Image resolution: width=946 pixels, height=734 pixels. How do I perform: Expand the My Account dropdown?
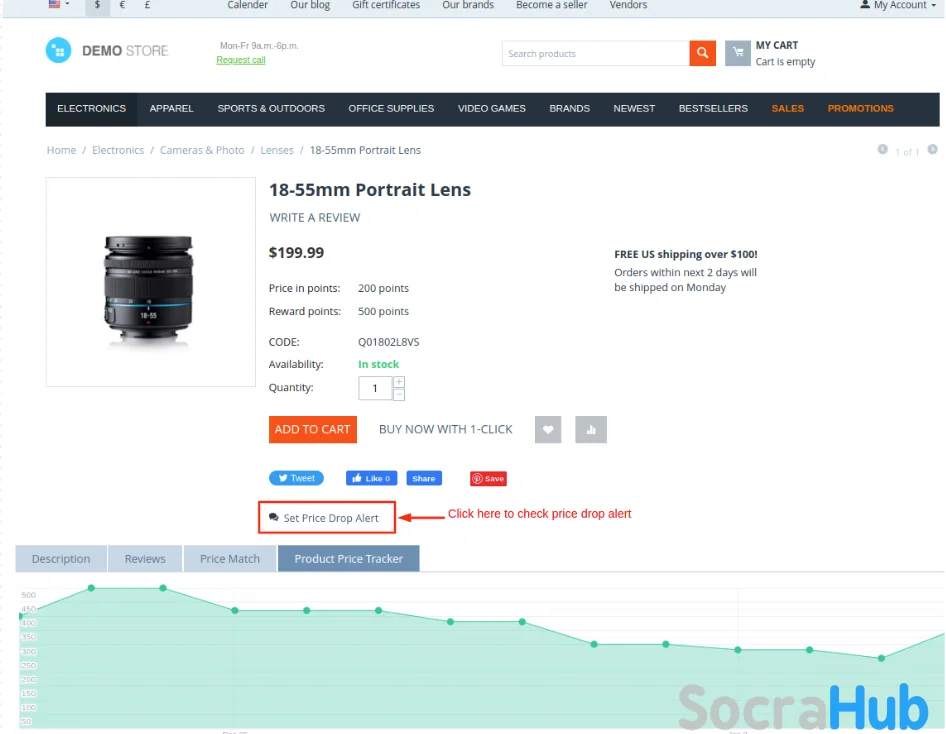pyautogui.click(x=898, y=5)
